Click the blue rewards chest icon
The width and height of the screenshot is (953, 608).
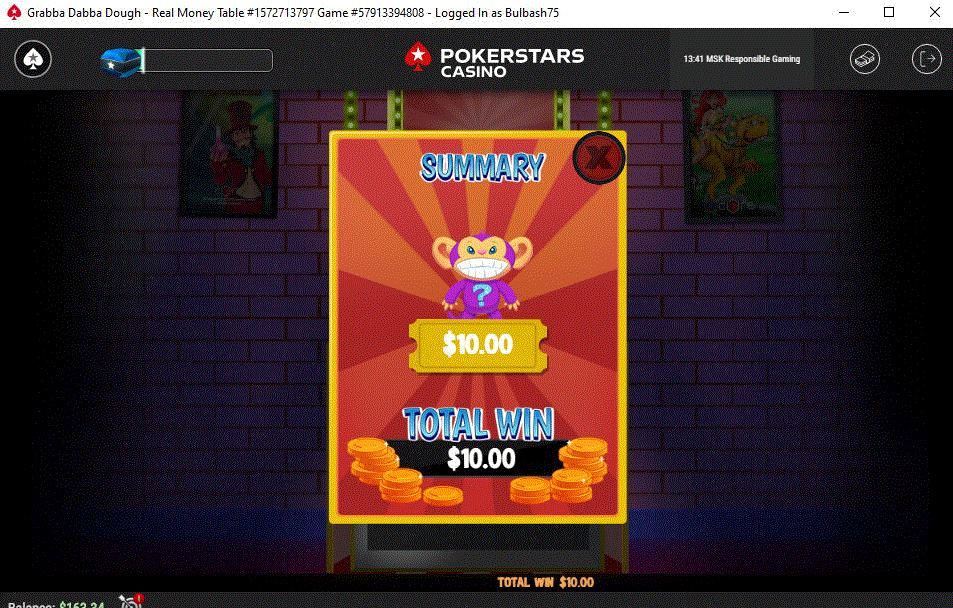pos(120,62)
